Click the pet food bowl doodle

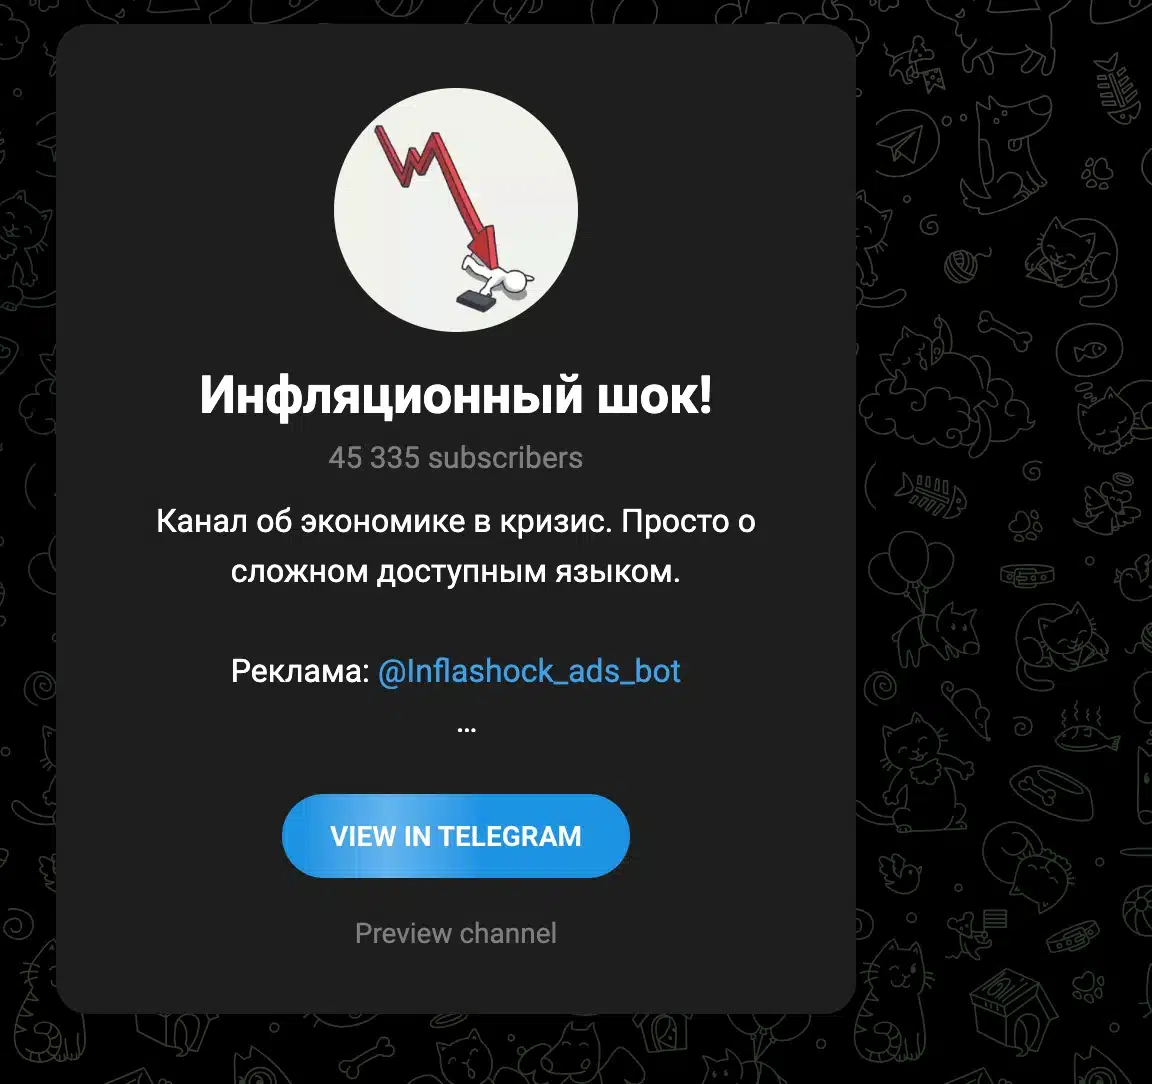tap(1050, 794)
